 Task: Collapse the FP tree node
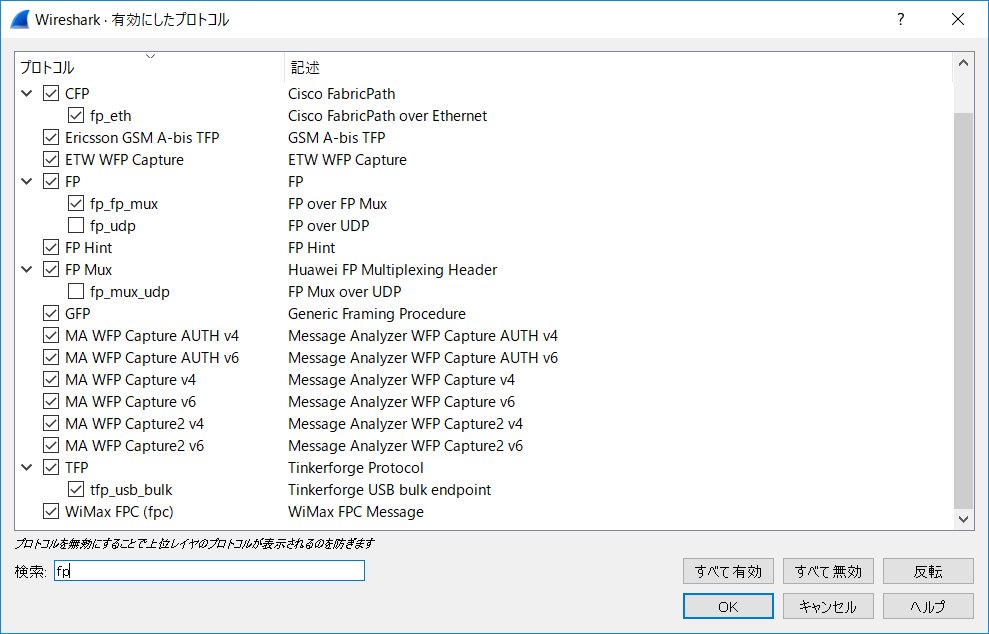(x=26, y=182)
